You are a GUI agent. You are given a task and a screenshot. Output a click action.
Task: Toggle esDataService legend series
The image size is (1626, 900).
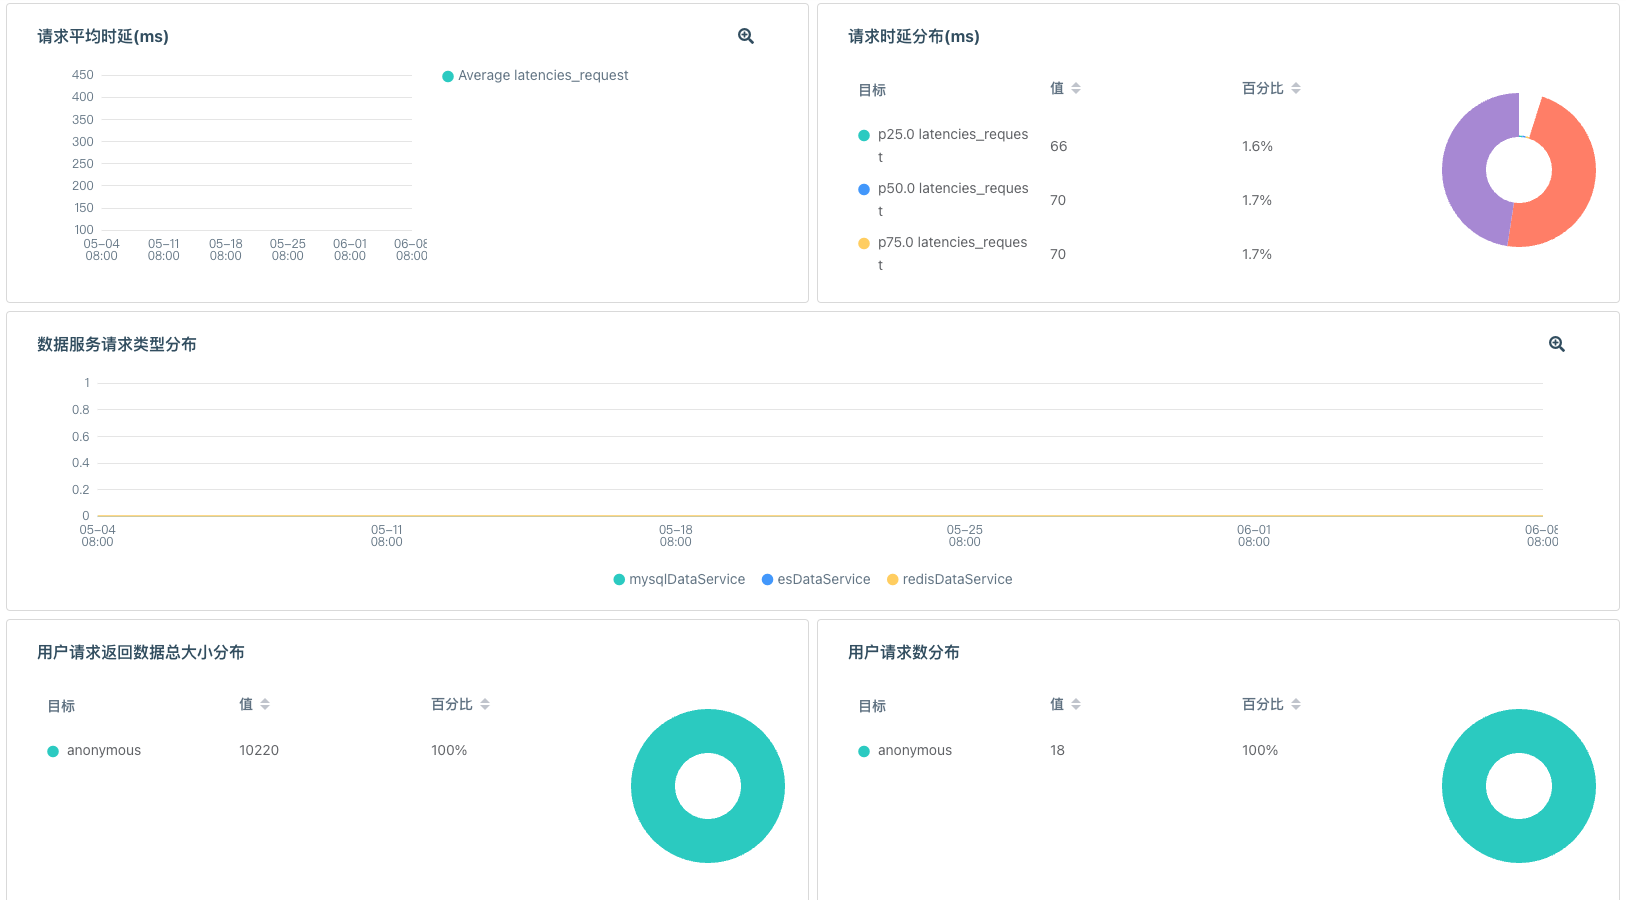tap(816, 580)
